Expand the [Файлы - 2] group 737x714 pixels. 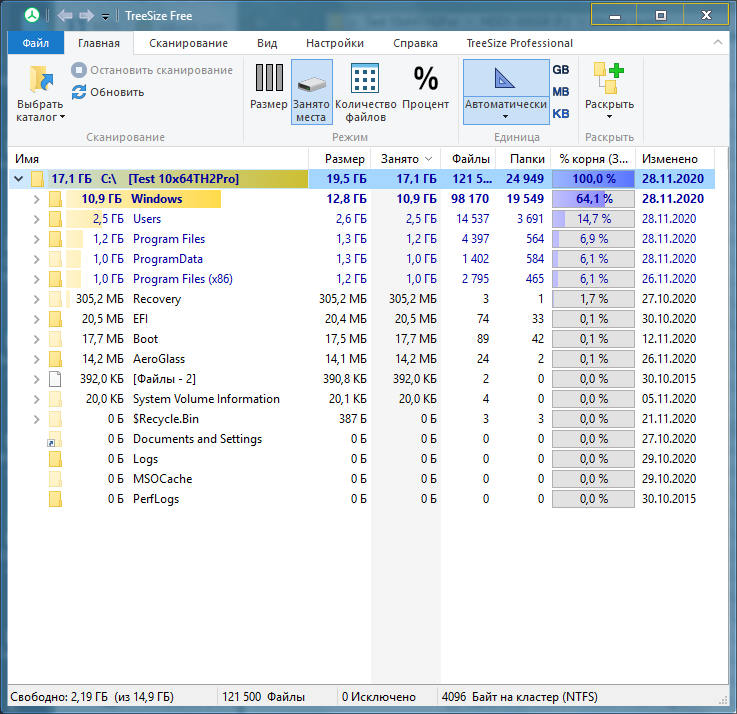pos(36,379)
